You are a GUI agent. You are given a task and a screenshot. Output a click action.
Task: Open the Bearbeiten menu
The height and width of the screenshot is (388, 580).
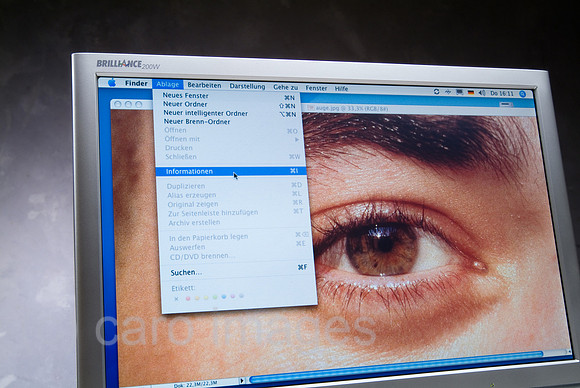[204, 85]
